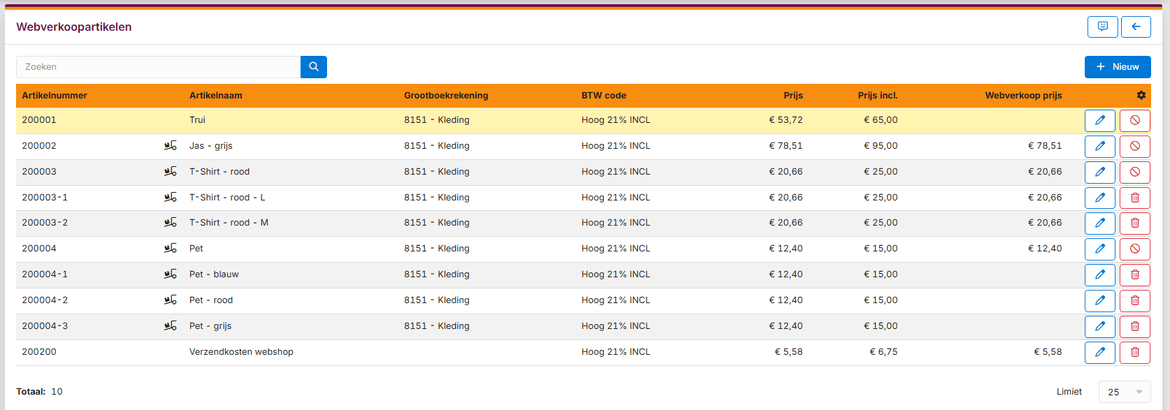Sort by Artikelnummer column header
The image size is (1170, 410).
[55, 96]
